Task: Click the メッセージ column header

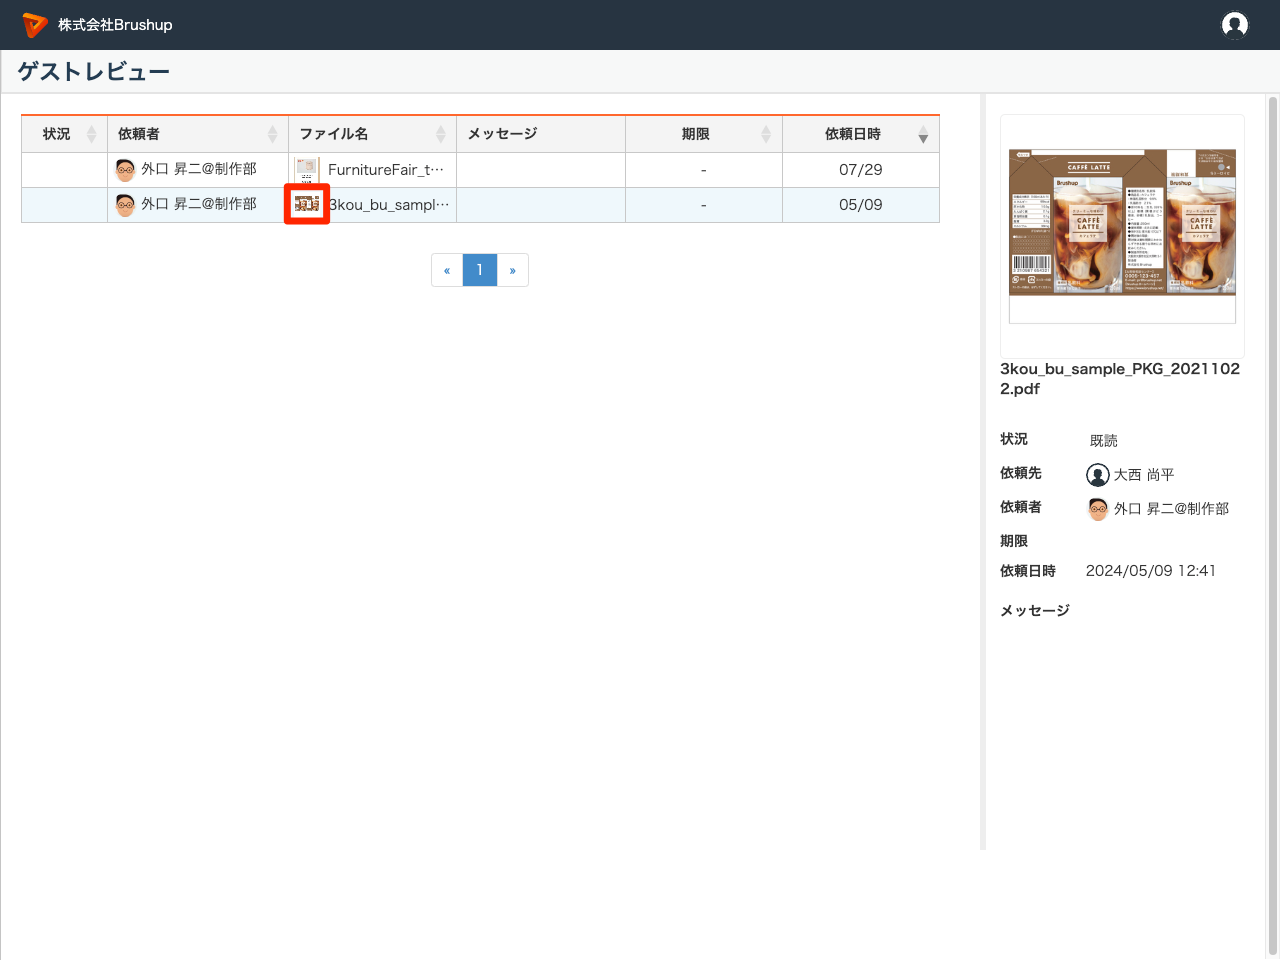Action: pyautogui.click(x=541, y=134)
